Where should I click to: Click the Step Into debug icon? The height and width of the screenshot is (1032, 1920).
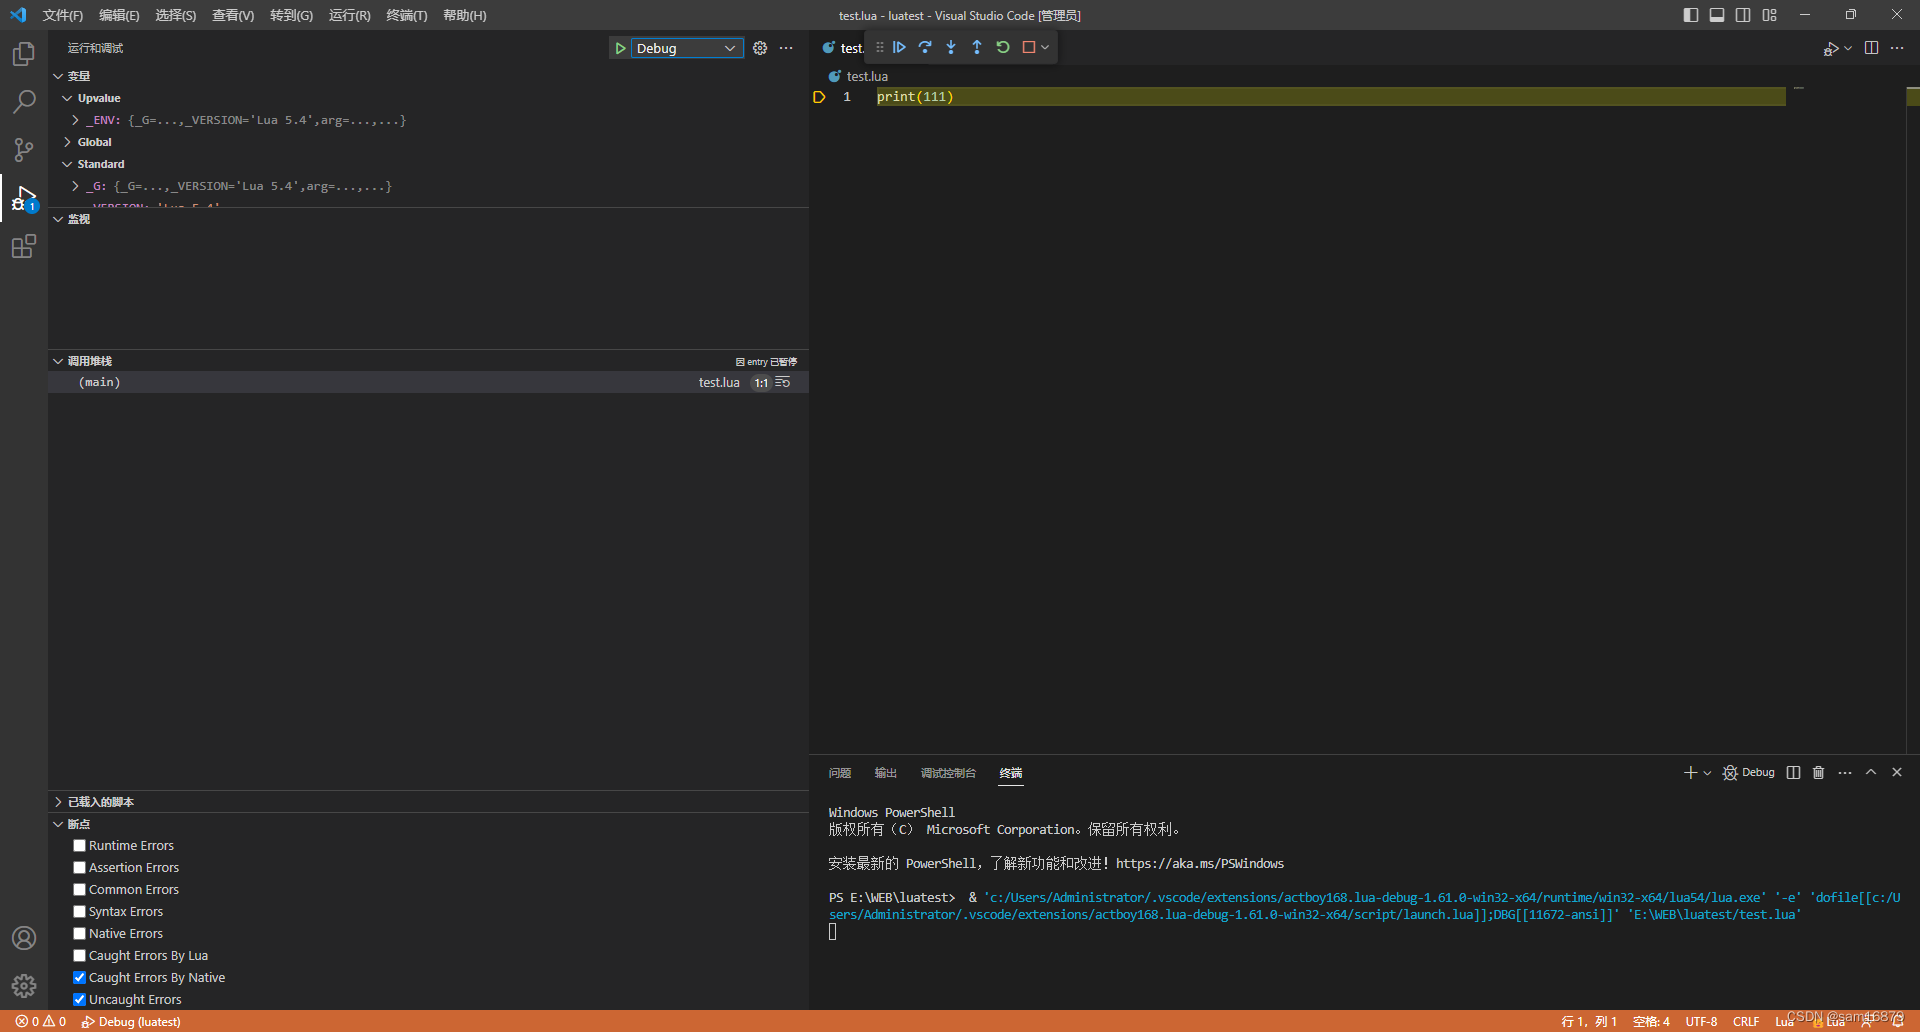pos(951,47)
